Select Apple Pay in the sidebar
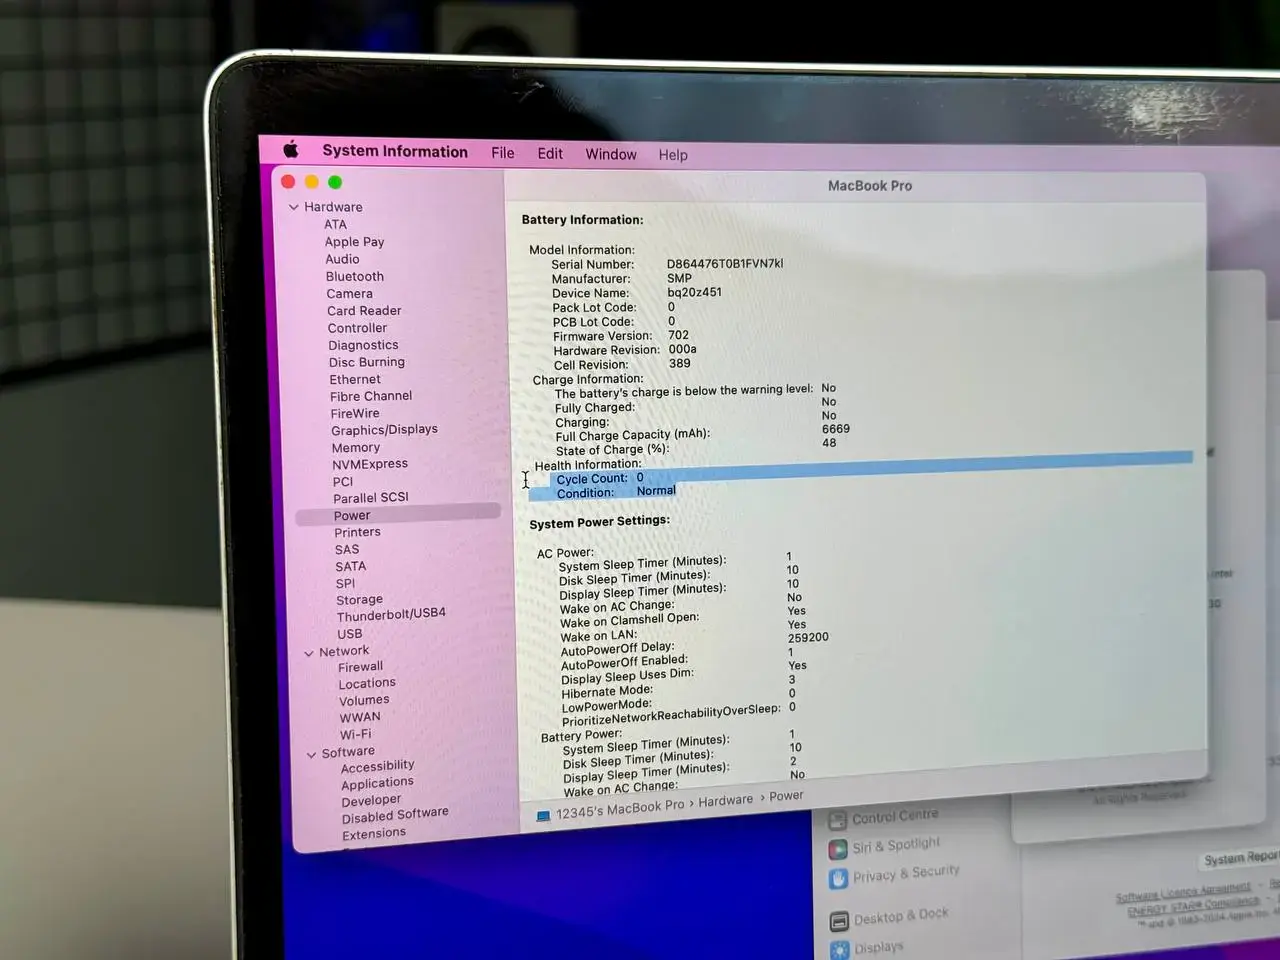This screenshot has width=1280, height=960. (354, 241)
